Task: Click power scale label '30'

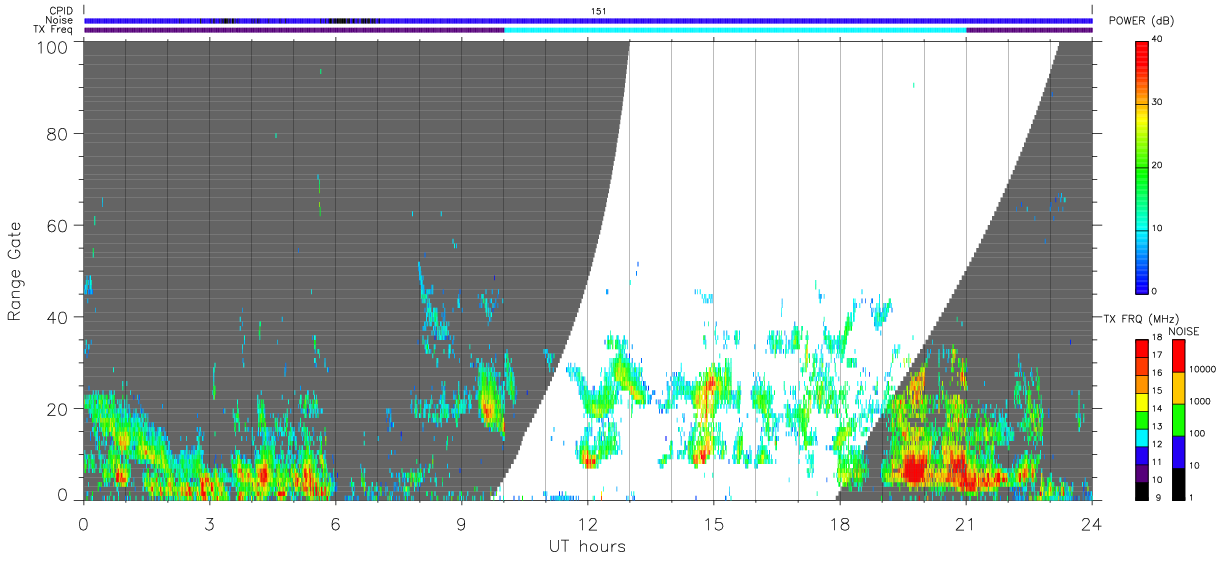Action: pyautogui.click(x=1158, y=103)
